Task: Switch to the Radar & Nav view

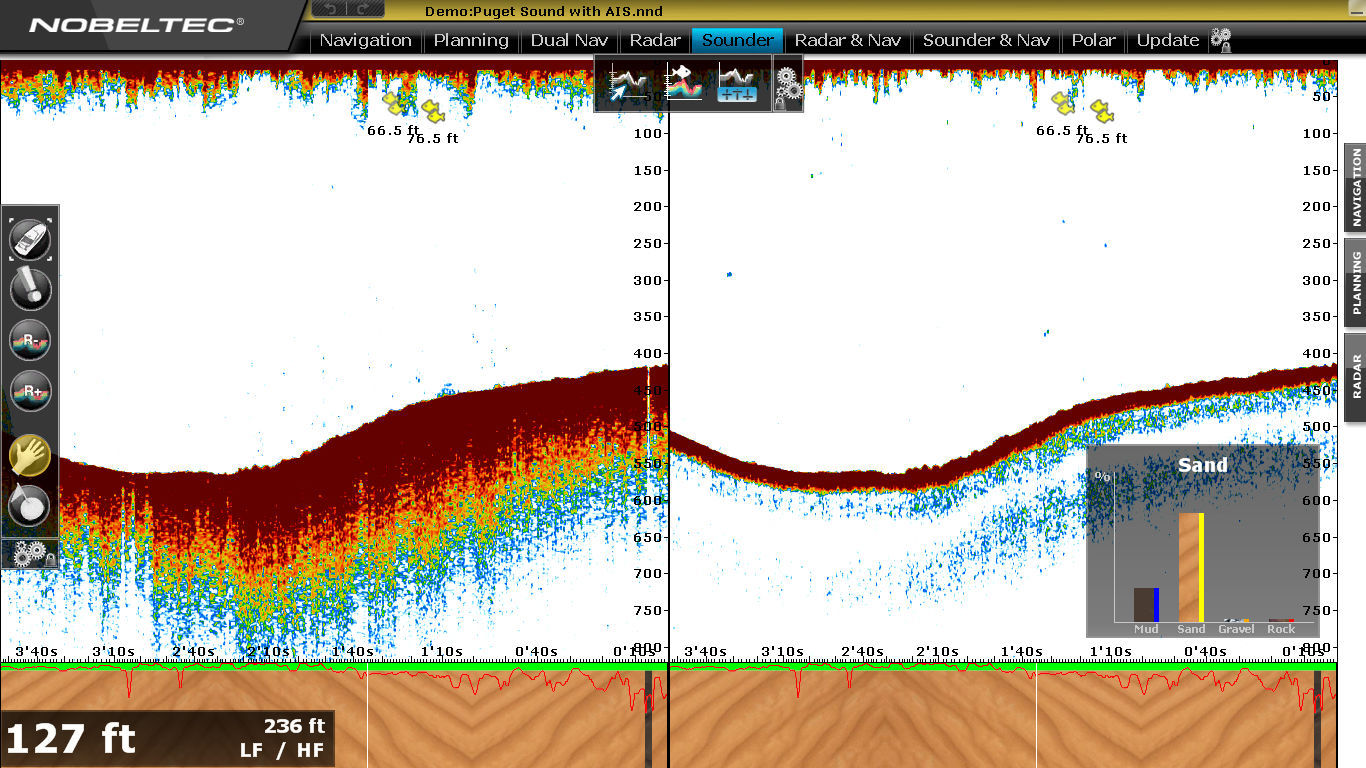Action: (848, 40)
